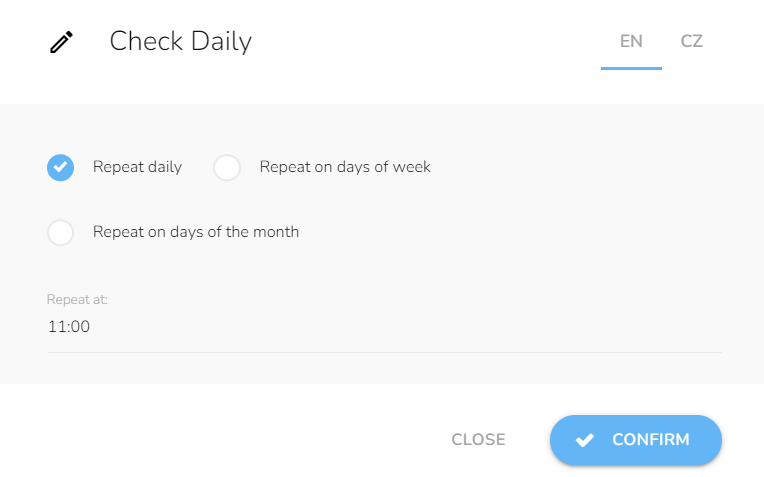Image resolution: width=764 pixels, height=477 pixels.
Task: Choose Repeat on days of the month radio
Action: point(60,232)
